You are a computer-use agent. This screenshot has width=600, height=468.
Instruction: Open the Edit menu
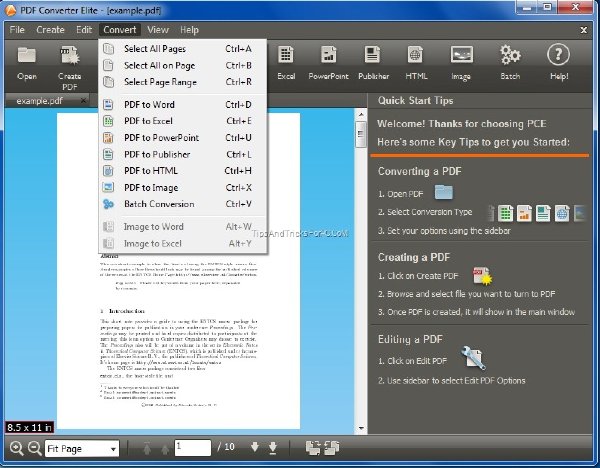[84, 30]
